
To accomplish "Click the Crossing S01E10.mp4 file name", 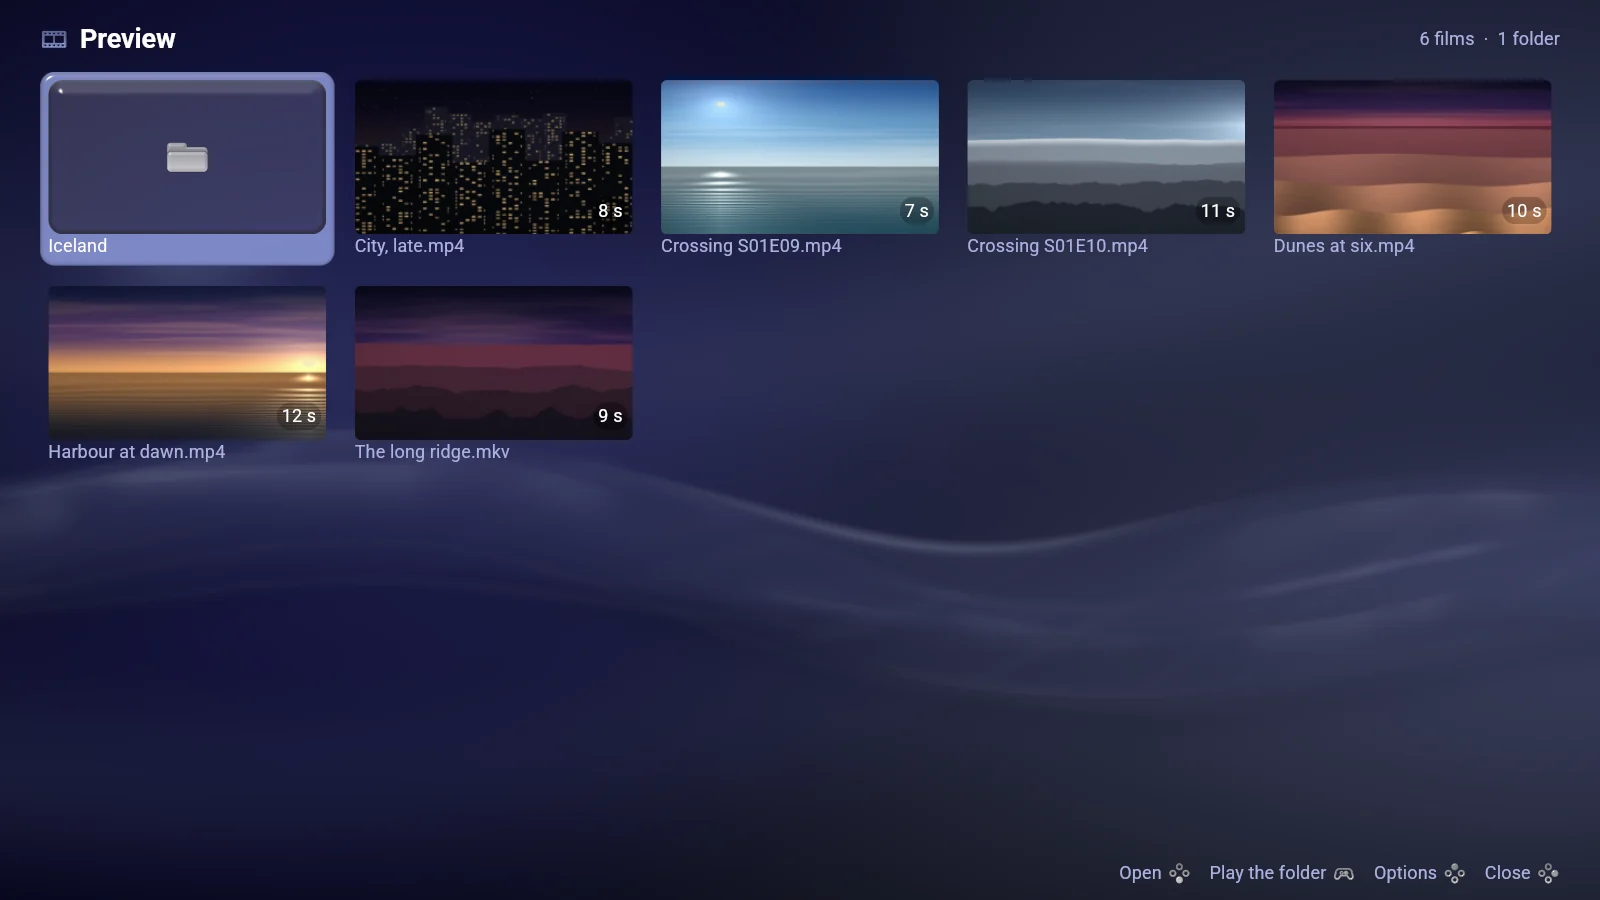I will (x=1057, y=246).
